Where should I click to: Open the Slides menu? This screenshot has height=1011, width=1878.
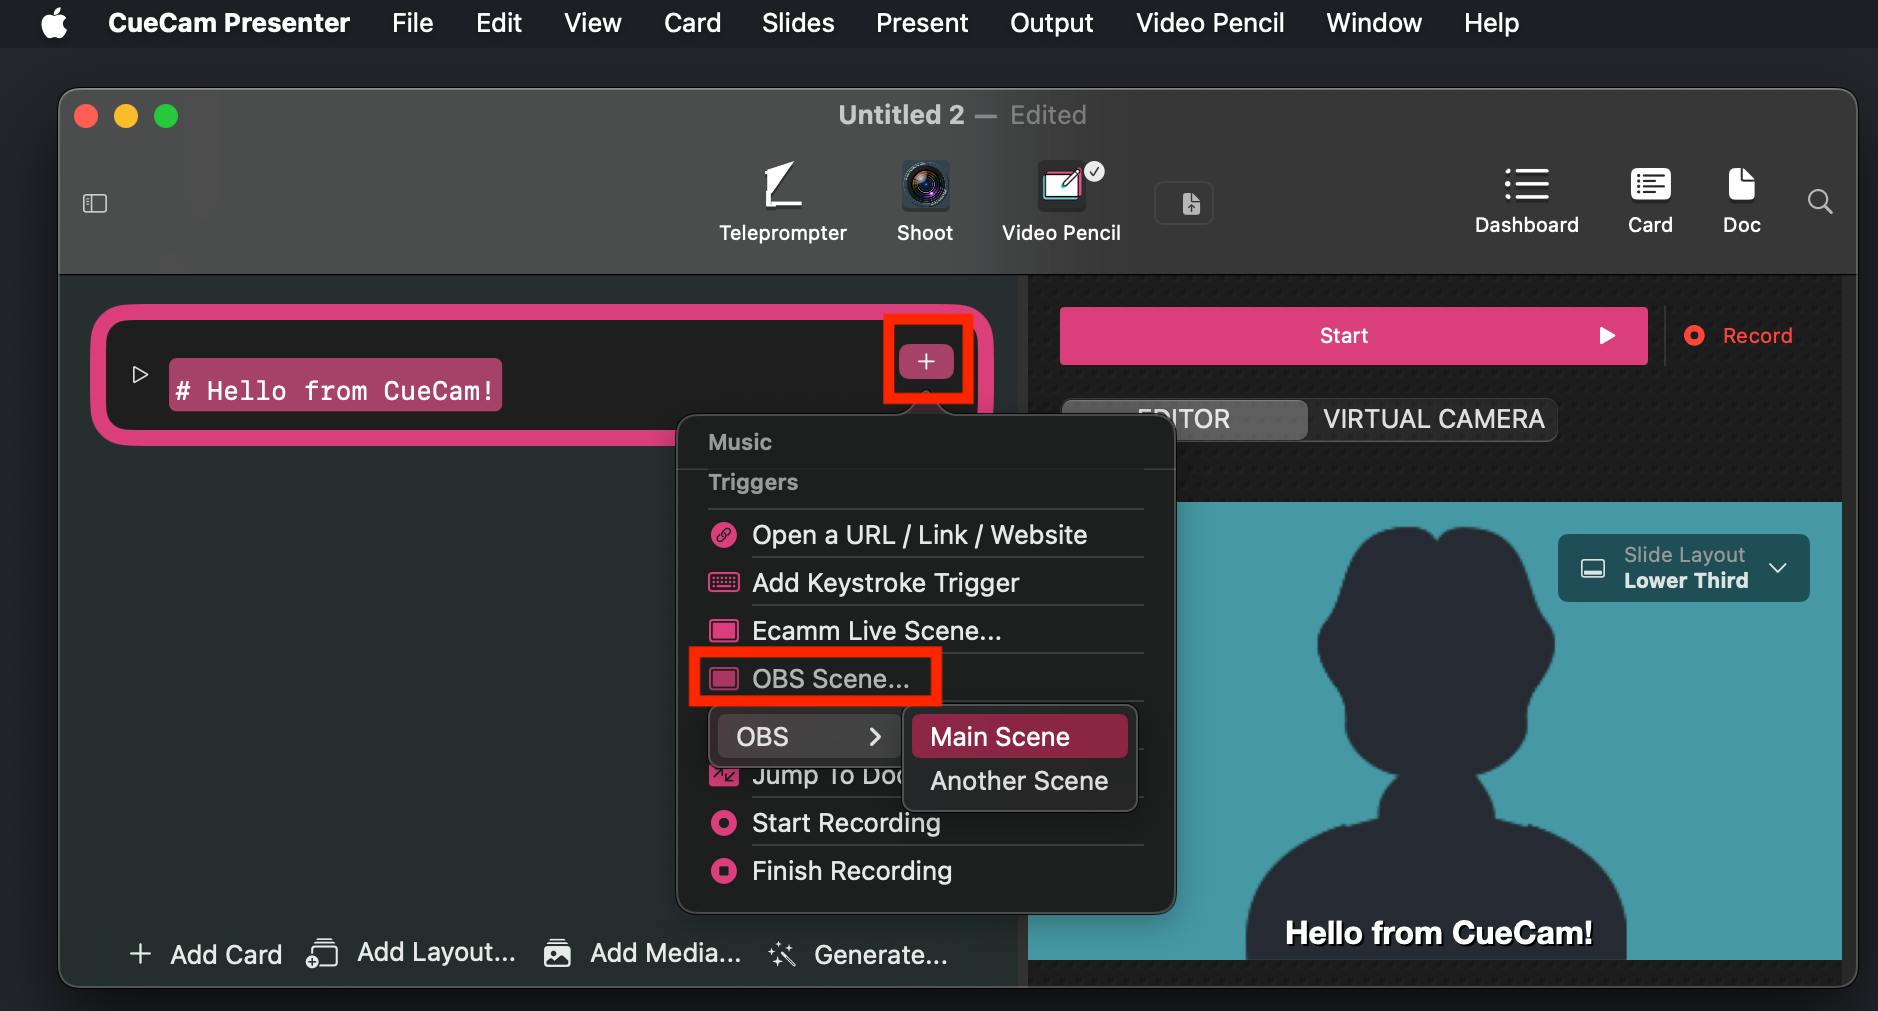(798, 23)
